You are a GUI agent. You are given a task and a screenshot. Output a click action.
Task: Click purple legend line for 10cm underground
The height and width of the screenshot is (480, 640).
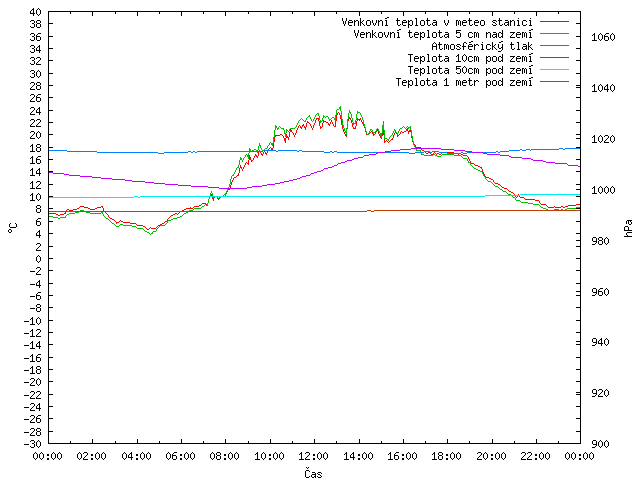(x=554, y=58)
